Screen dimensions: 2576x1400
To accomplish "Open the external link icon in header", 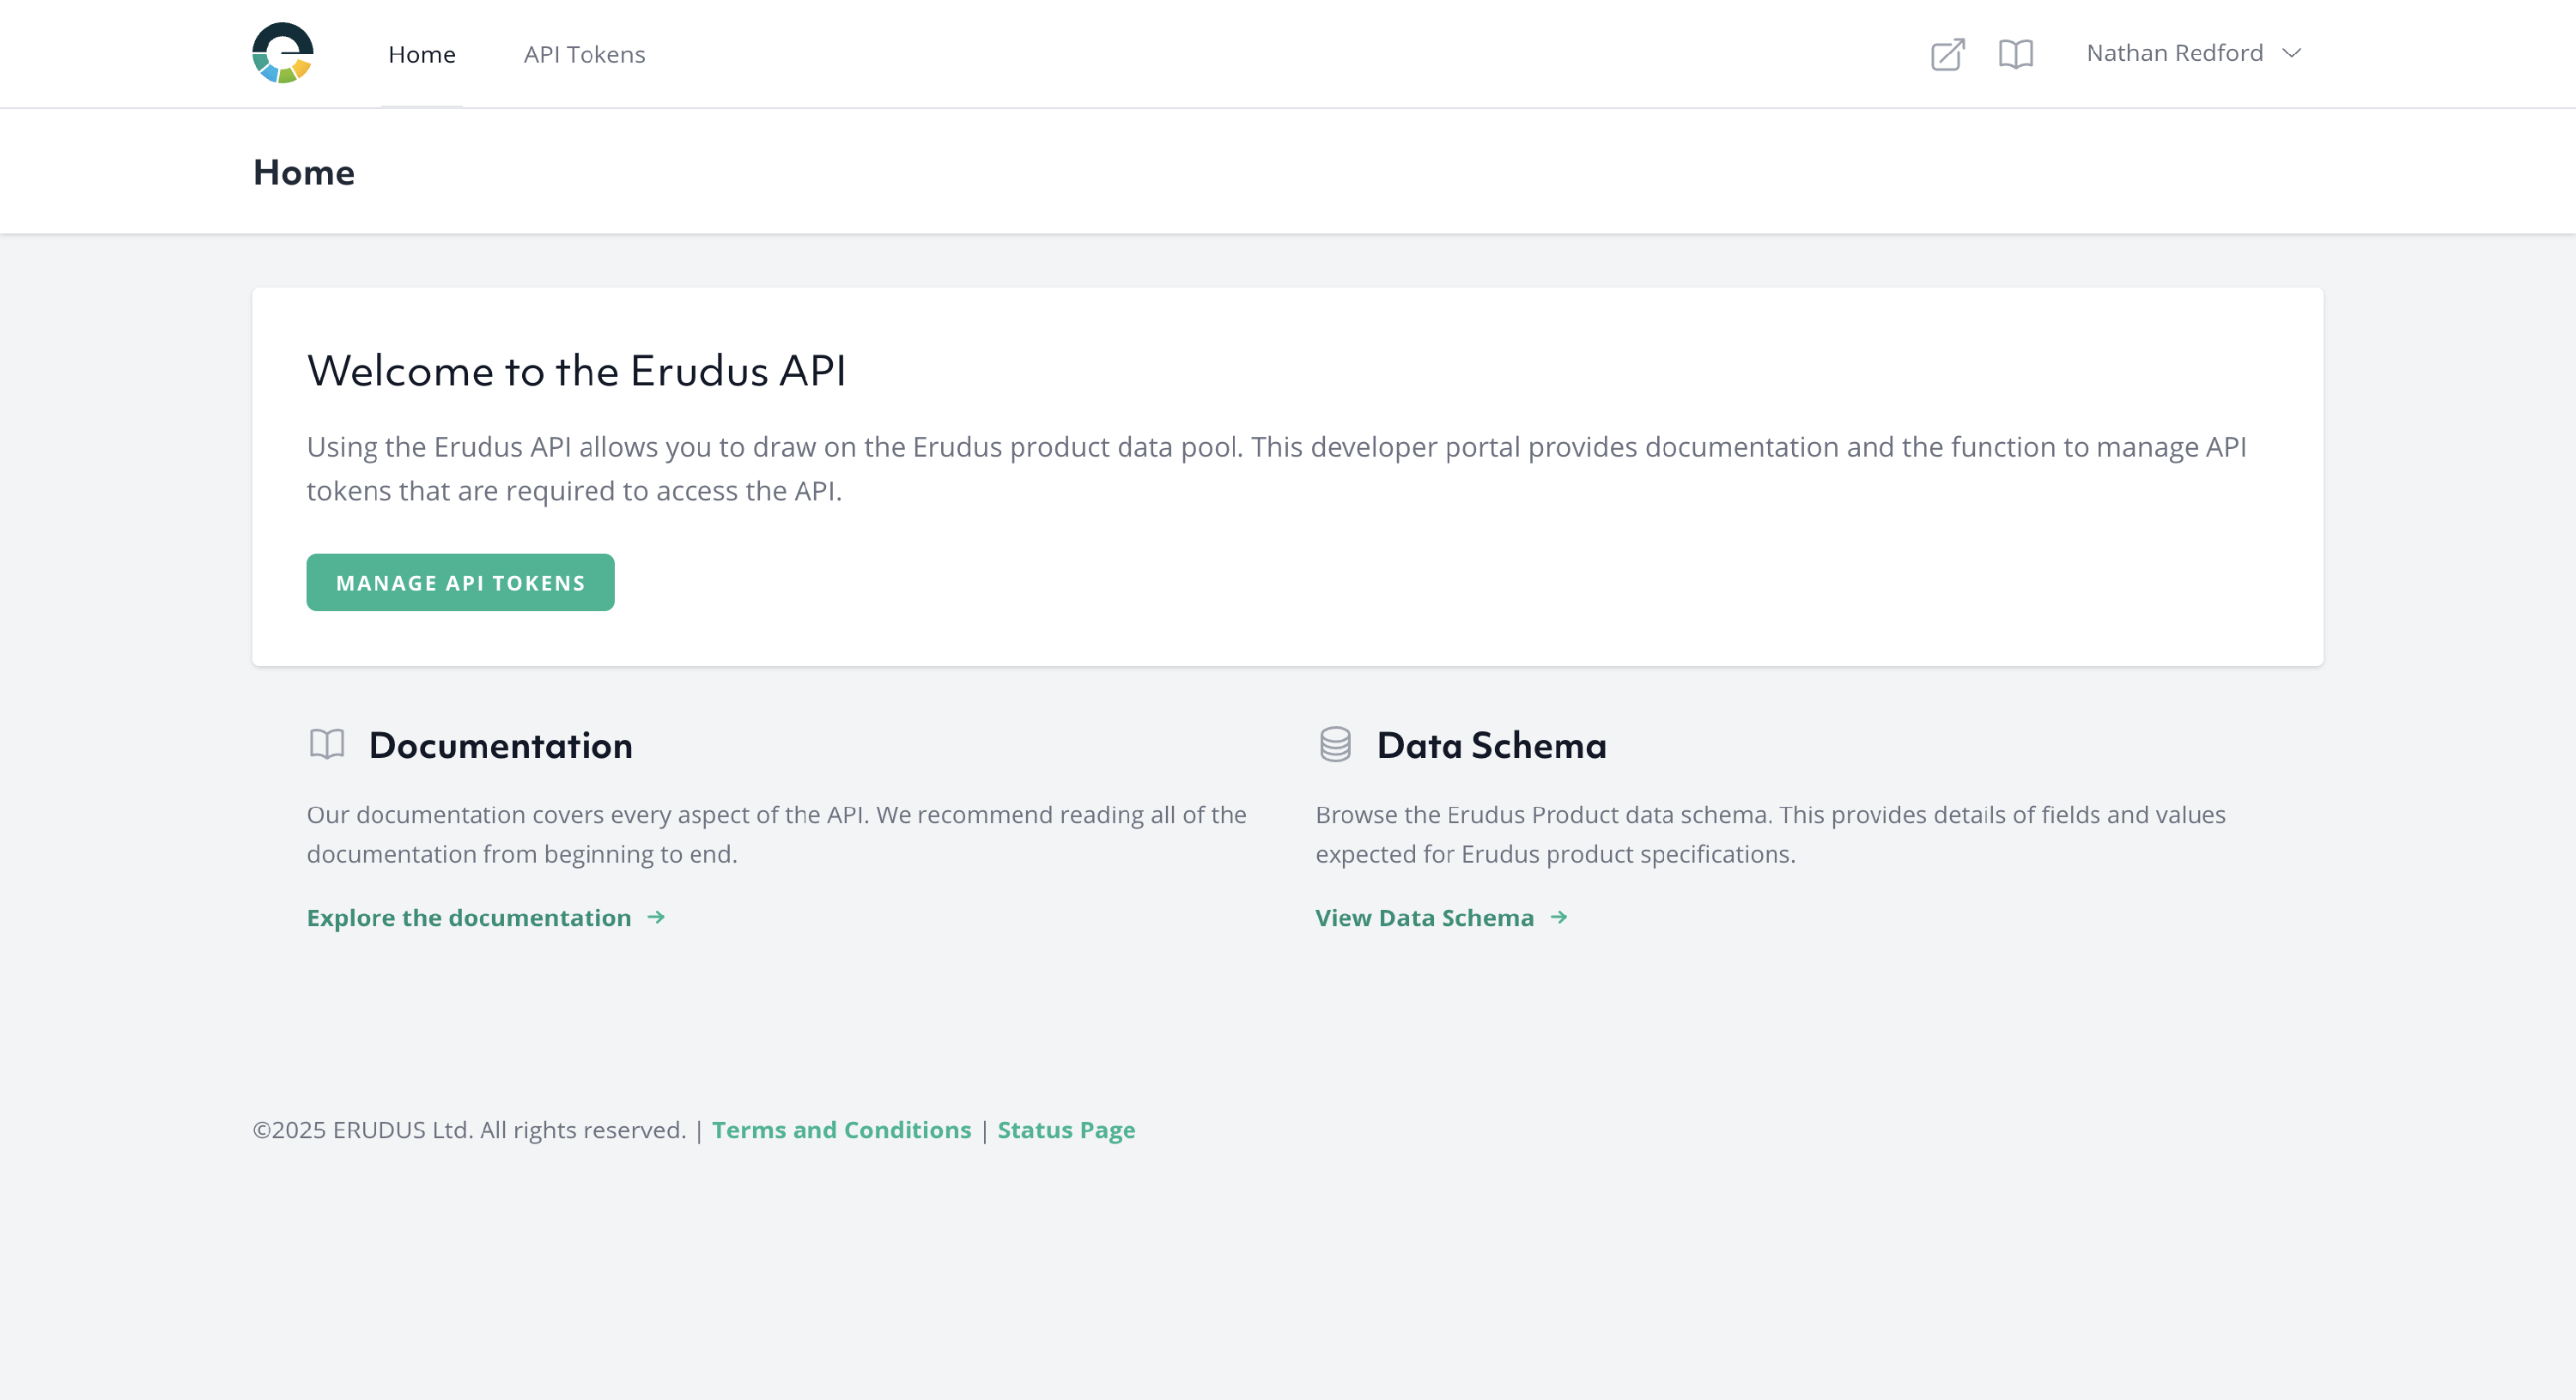I will [x=1947, y=54].
